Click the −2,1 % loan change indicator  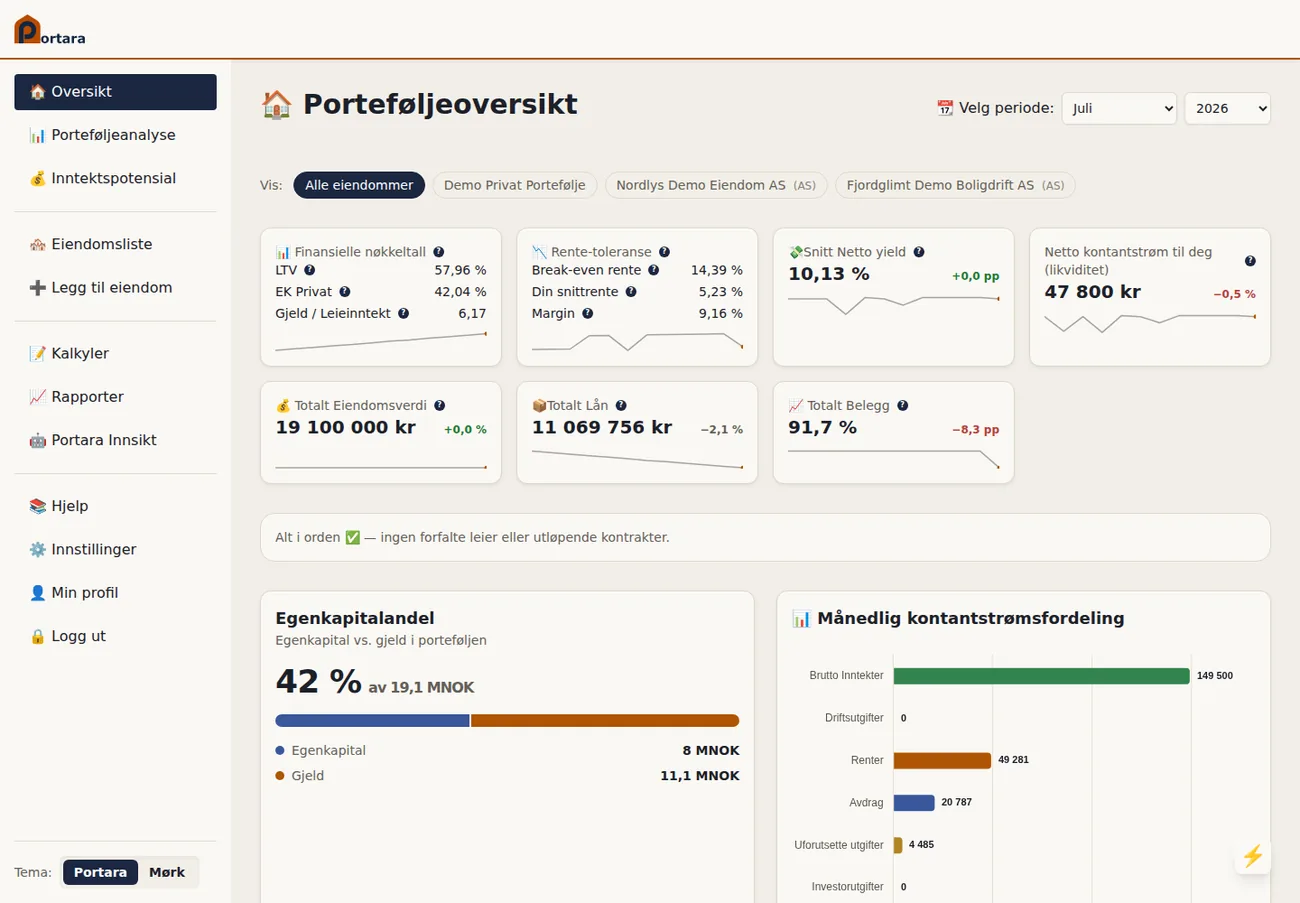722,430
